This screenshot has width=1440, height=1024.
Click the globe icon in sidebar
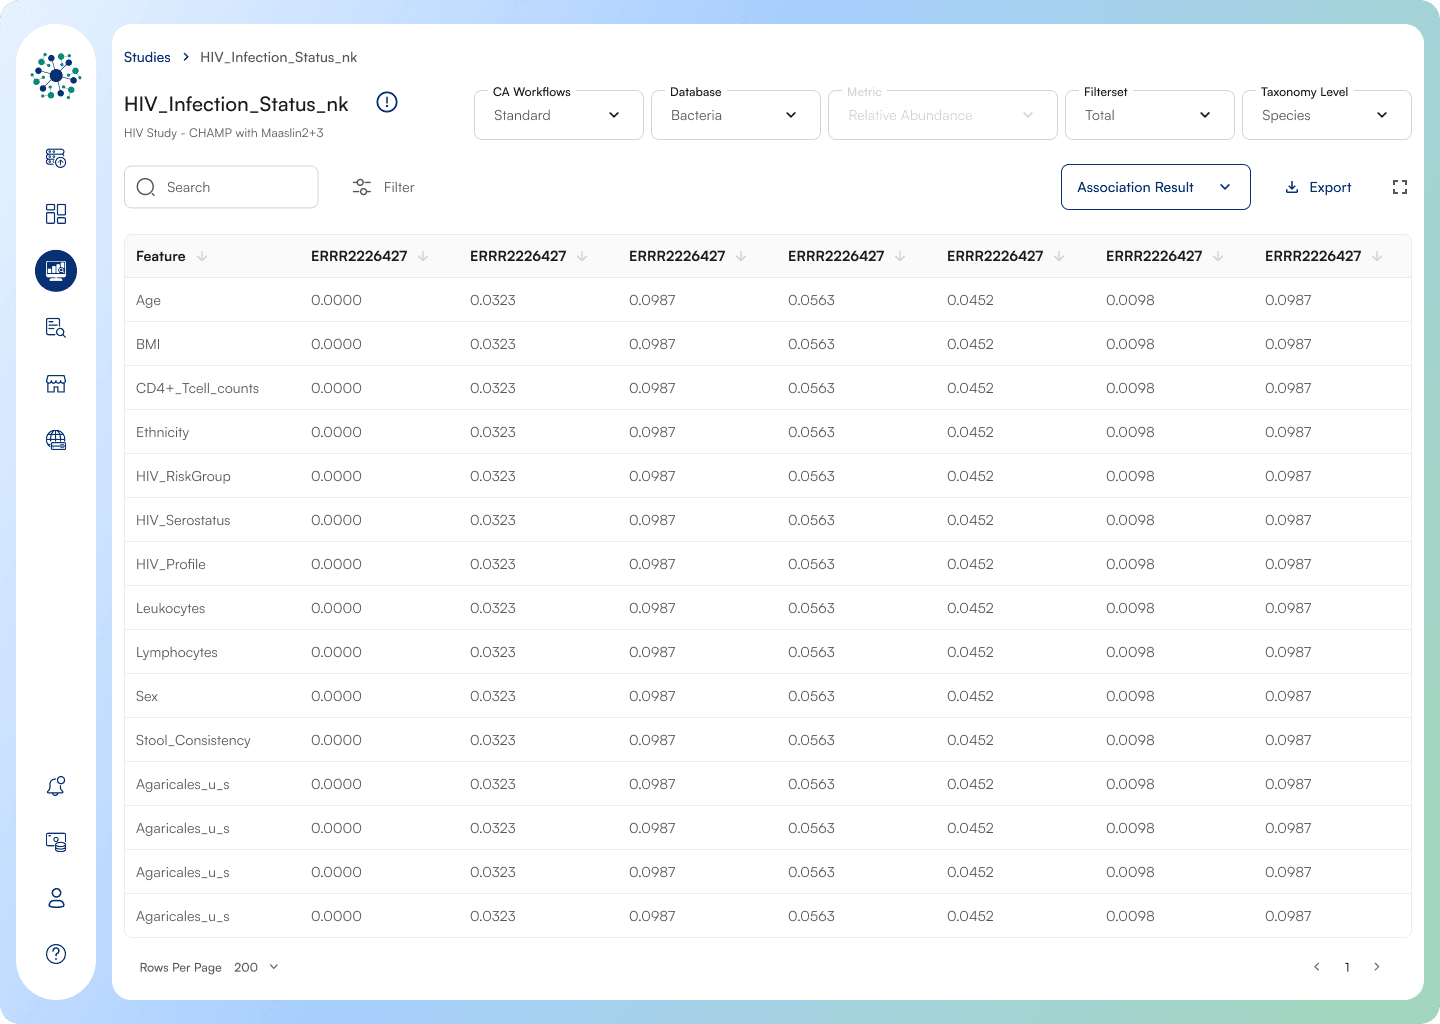pyautogui.click(x=56, y=440)
